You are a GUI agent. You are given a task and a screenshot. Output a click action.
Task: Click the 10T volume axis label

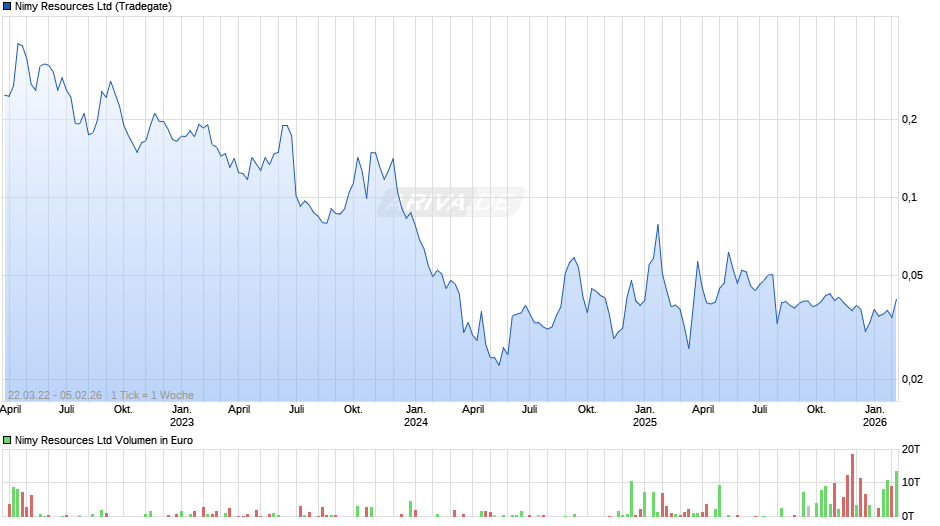pos(911,482)
